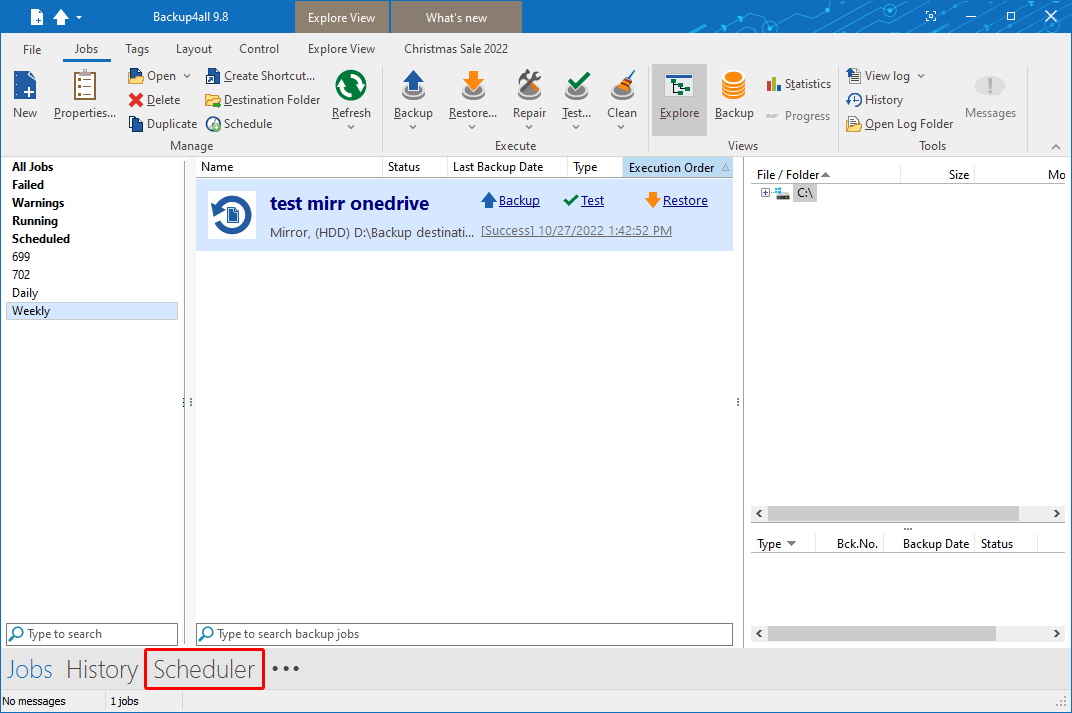Switch on the Backup view toggle
The image size is (1072, 713).
point(734,95)
